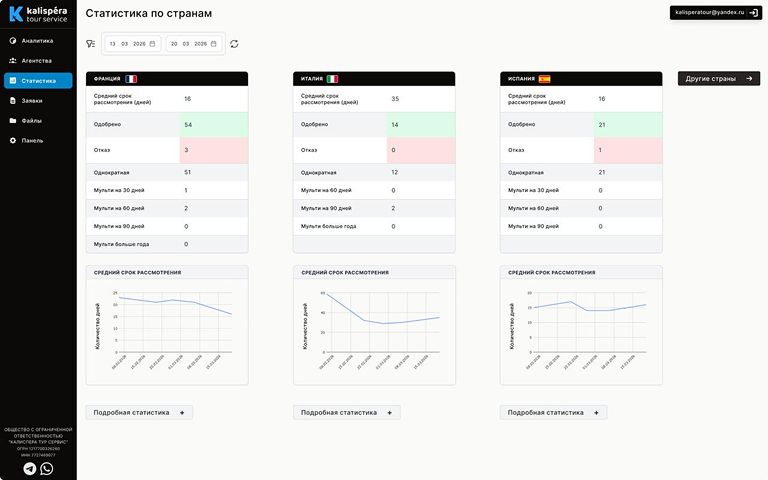Click the Italy flag icon
The width and height of the screenshot is (768, 480).
[332, 79]
